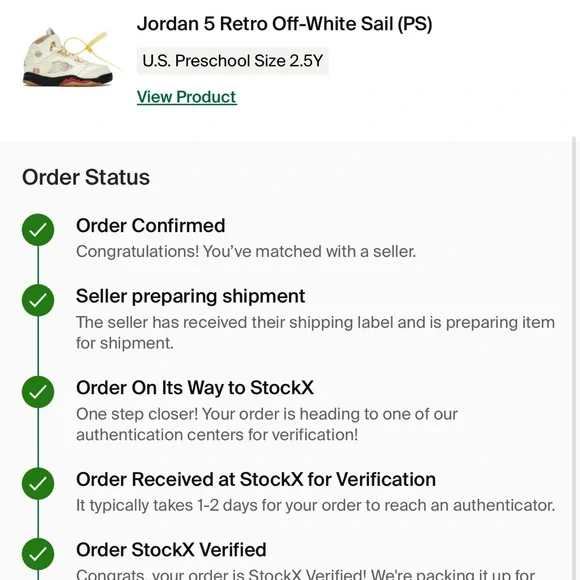The width and height of the screenshot is (580, 580).
Task: Click the Order Status heading
Action: (x=86, y=177)
